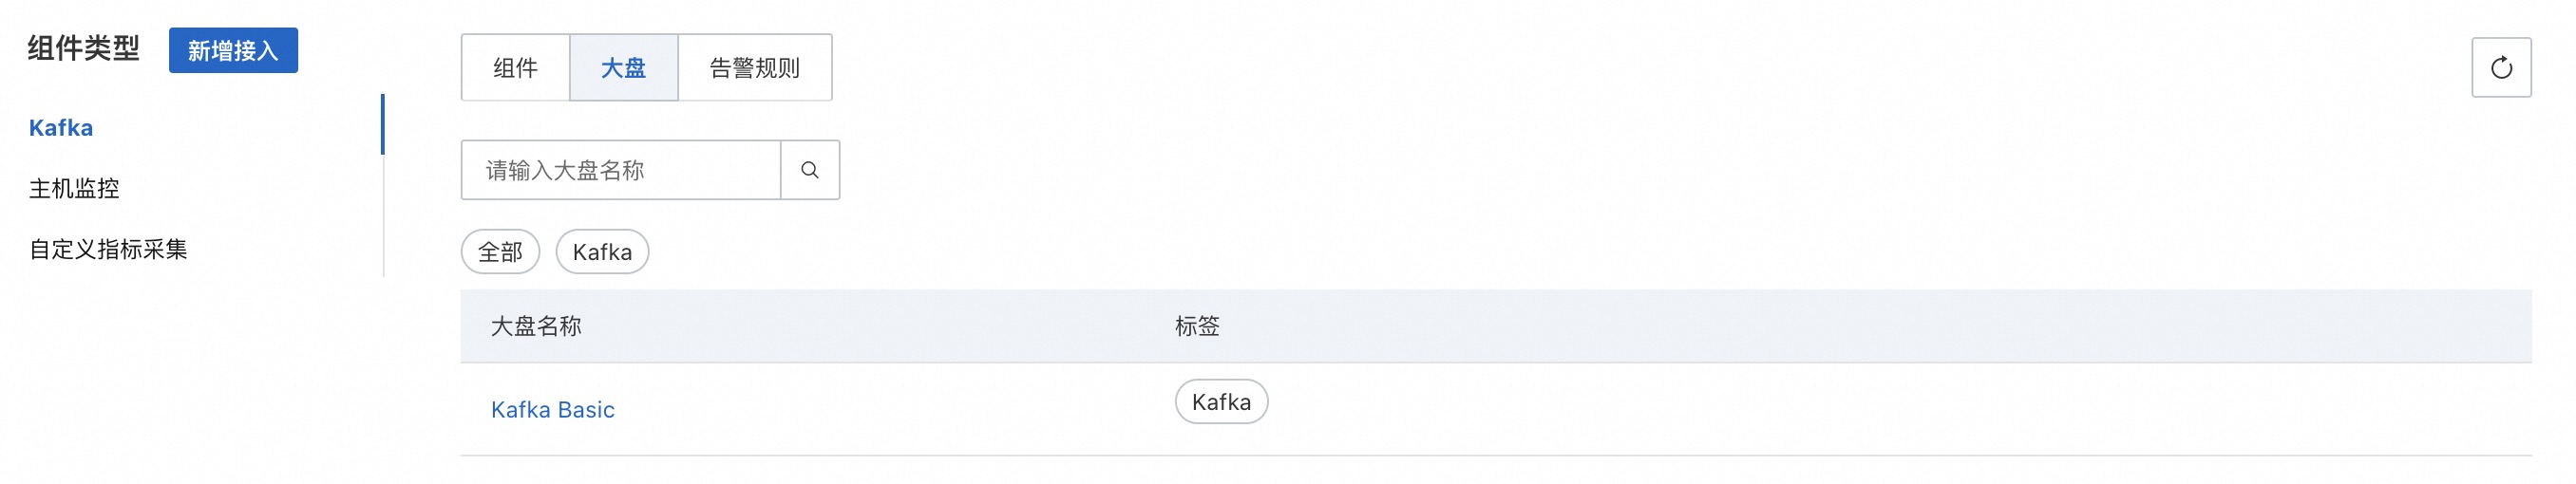Image resolution: width=2576 pixels, height=484 pixels.
Task: Switch to the 组件 tab
Action: pos(515,68)
